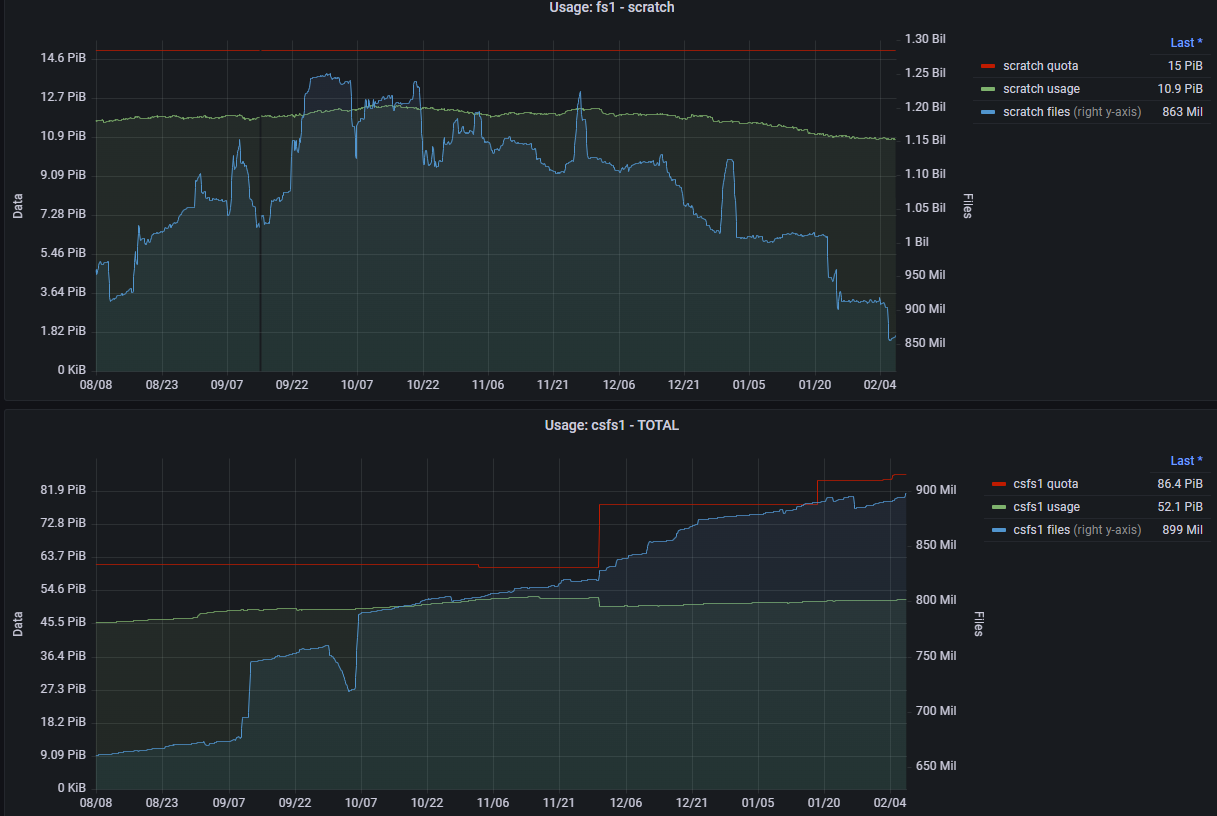Isolate the csfs1 quota series via its label
1217x816 pixels.
(x=1045, y=484)
